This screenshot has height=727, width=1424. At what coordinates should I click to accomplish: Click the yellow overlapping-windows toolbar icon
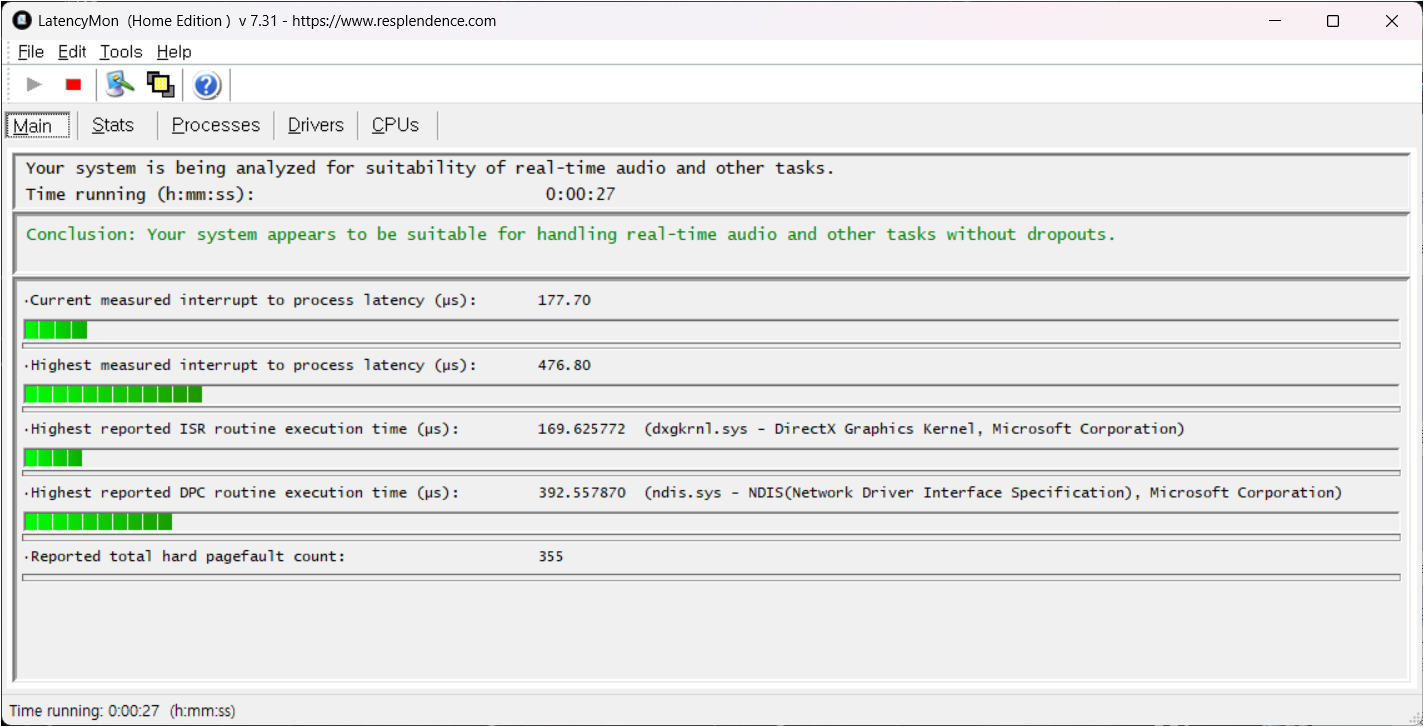(x=160, y=85)
